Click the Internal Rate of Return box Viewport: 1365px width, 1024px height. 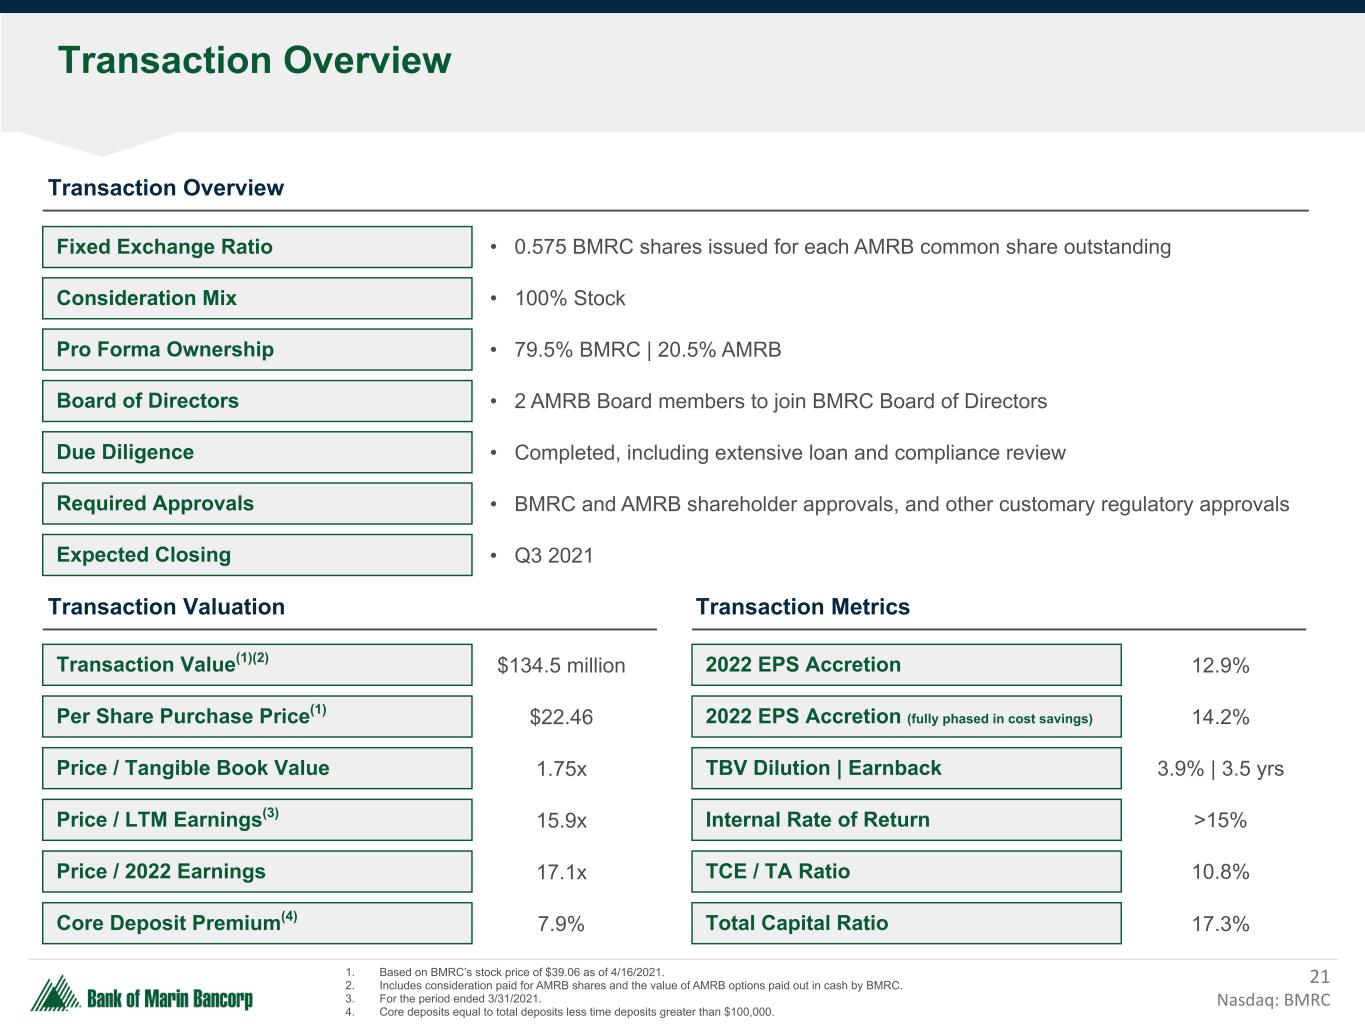(x=905, y=820)
